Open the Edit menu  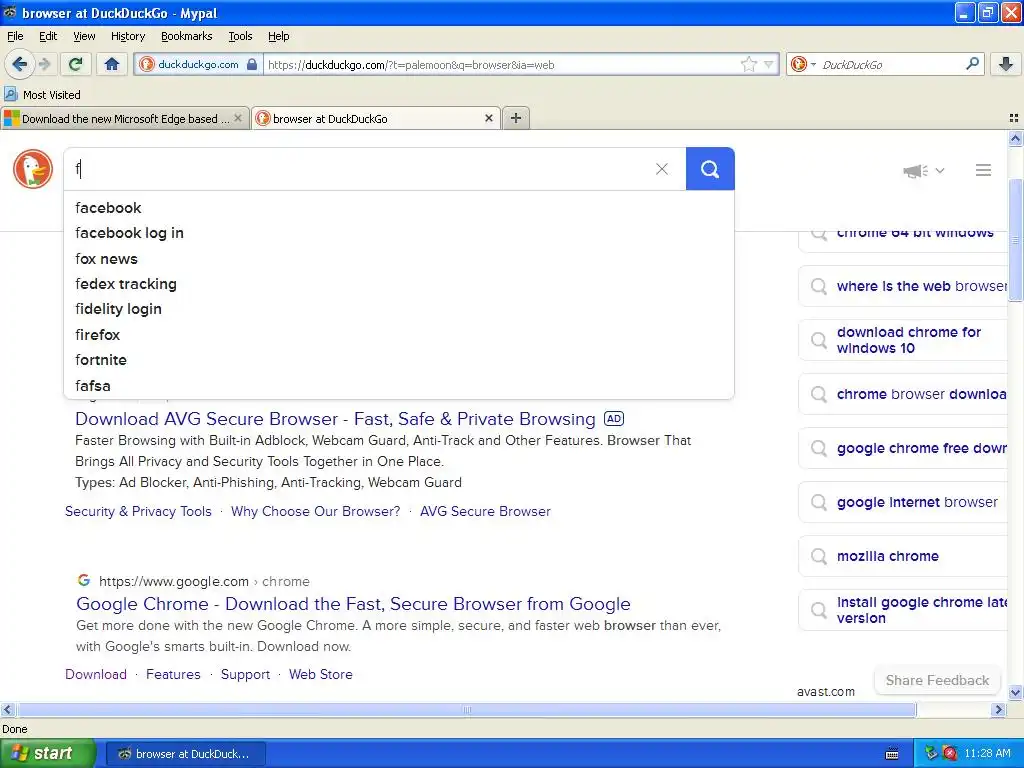coord(48,36)
